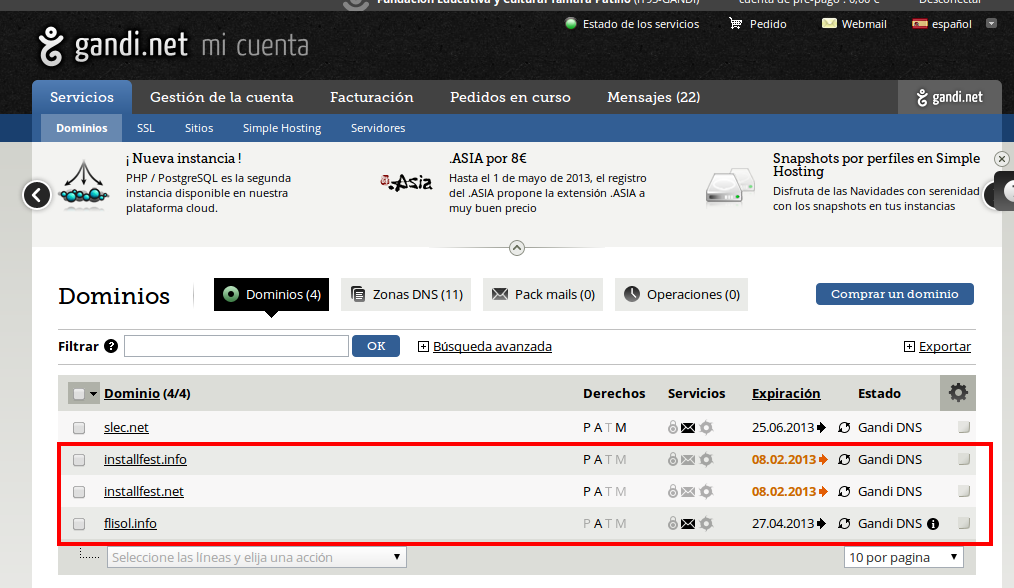Image resolution: width=1014 pixels, height=588 pixels.
Task: Click the info icon beside flisol.info status
Action: coord(933,524)
